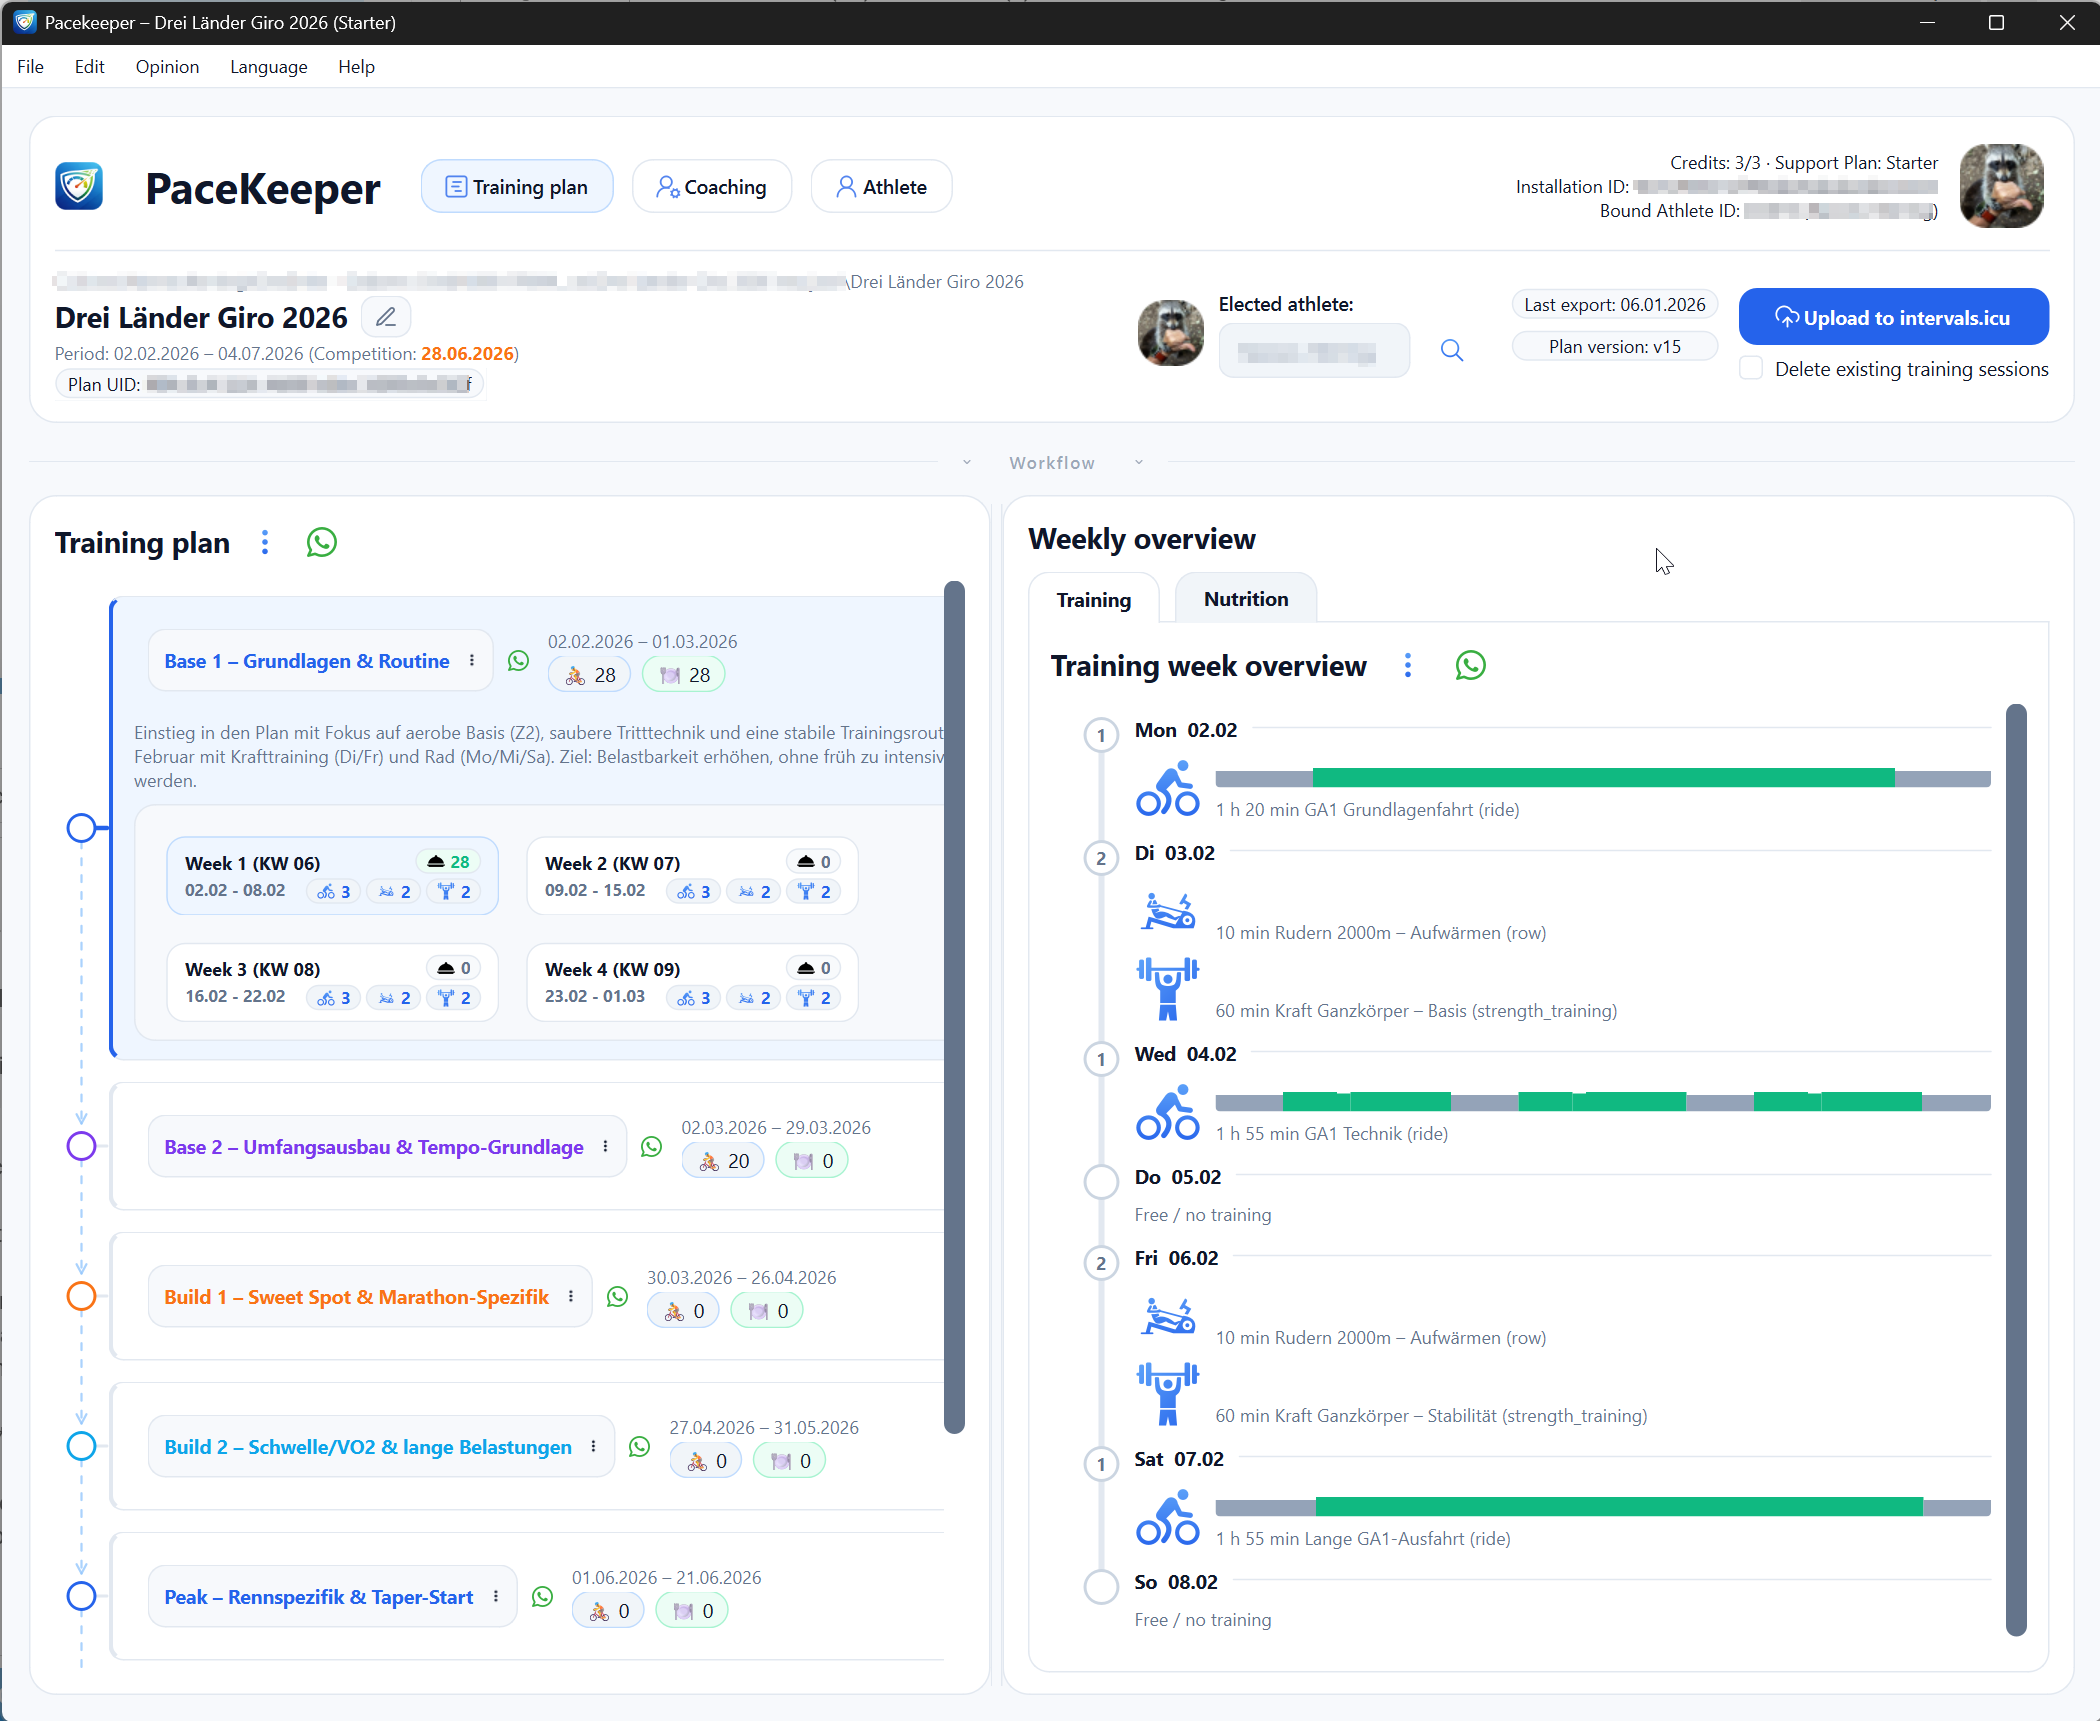Click WhatsApp icon next to Training plan heading
Screen dimensions: 2100x1721
pos(321,543)
